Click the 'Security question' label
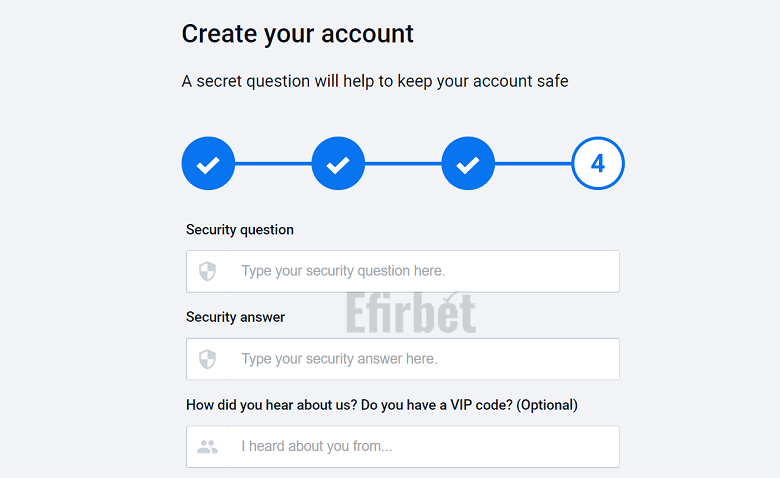The image size is (780, 478). pos(240,230)
